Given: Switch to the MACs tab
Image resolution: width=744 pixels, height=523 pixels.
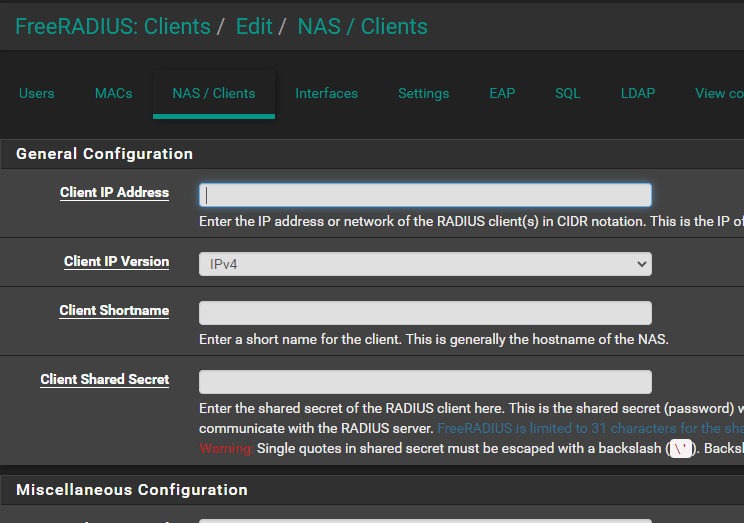Looking at the screenshot, I should point(113,93).
